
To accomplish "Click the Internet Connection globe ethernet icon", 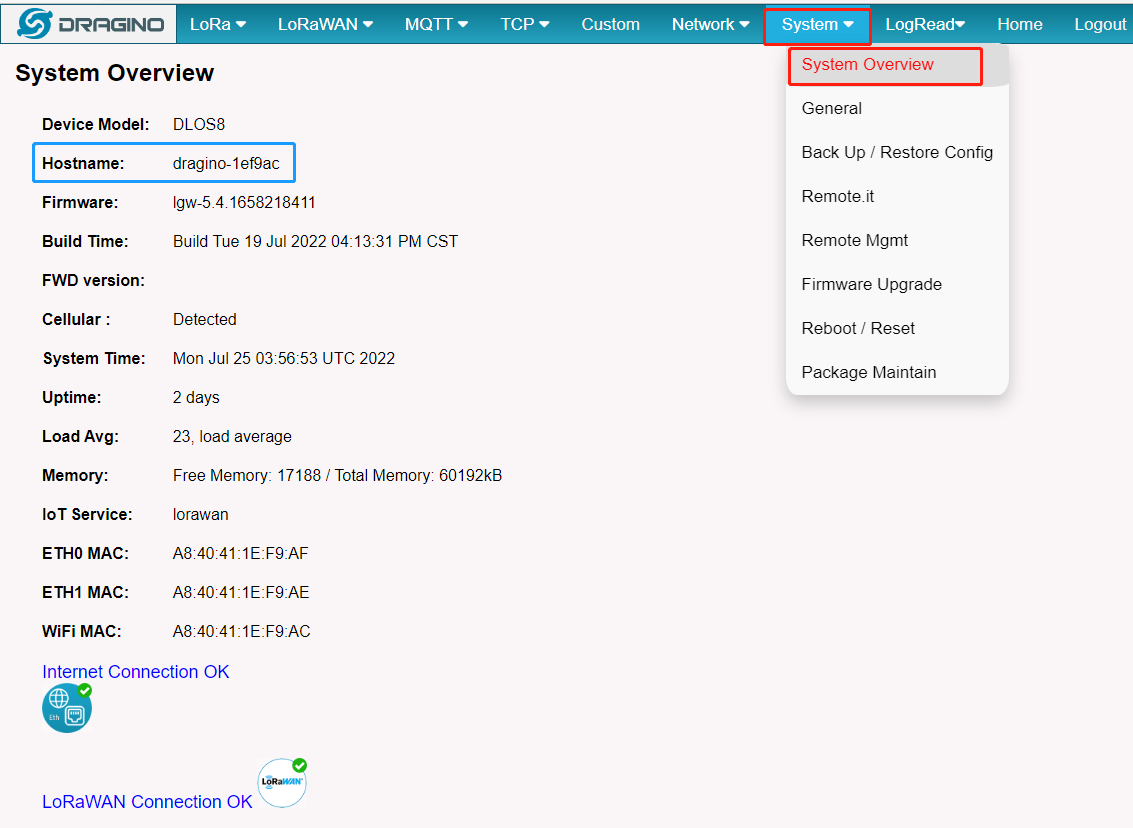I will click(x=67, y=708).
